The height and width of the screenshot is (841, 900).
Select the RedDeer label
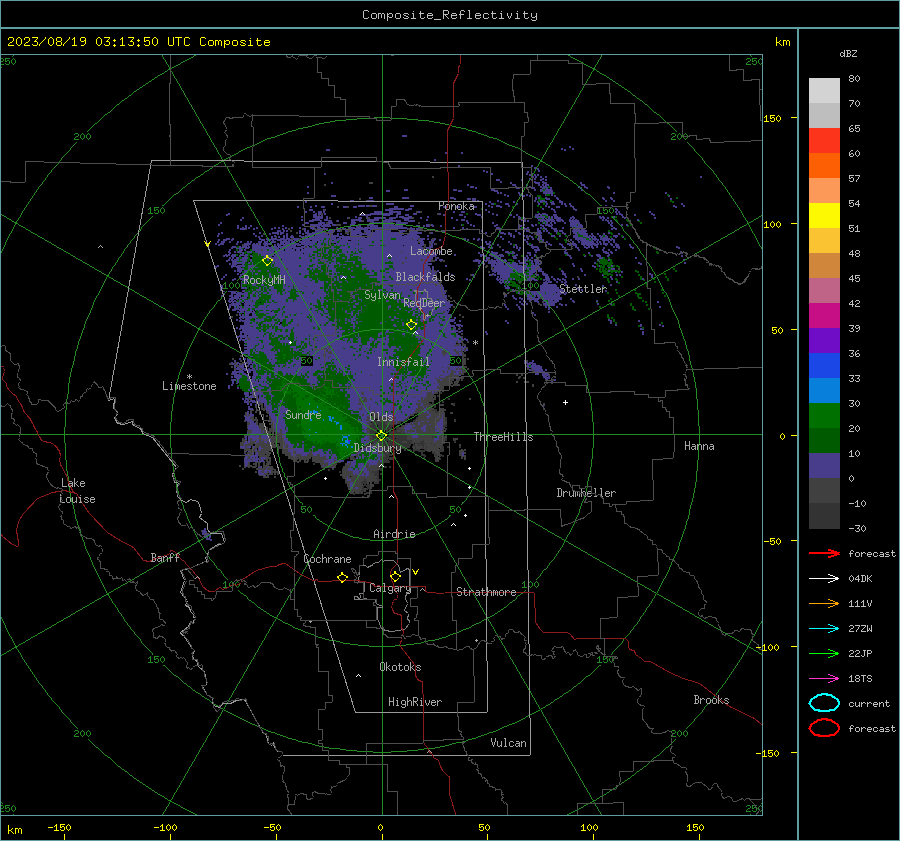click(x=424, y=303)
